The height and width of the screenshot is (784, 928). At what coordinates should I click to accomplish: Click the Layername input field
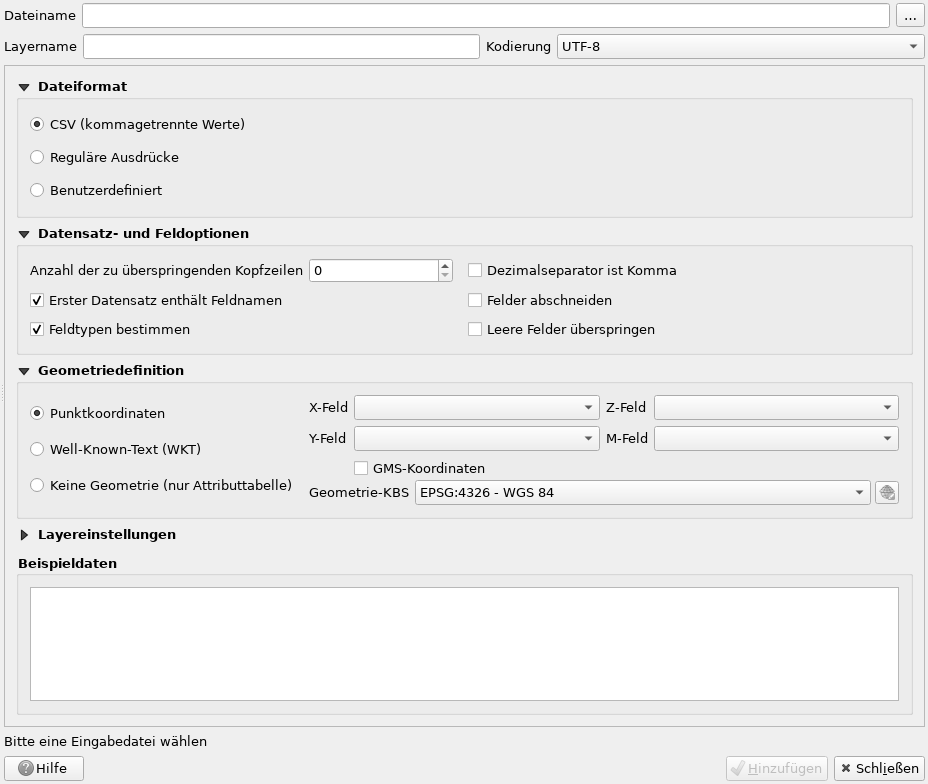pos(281,47)
